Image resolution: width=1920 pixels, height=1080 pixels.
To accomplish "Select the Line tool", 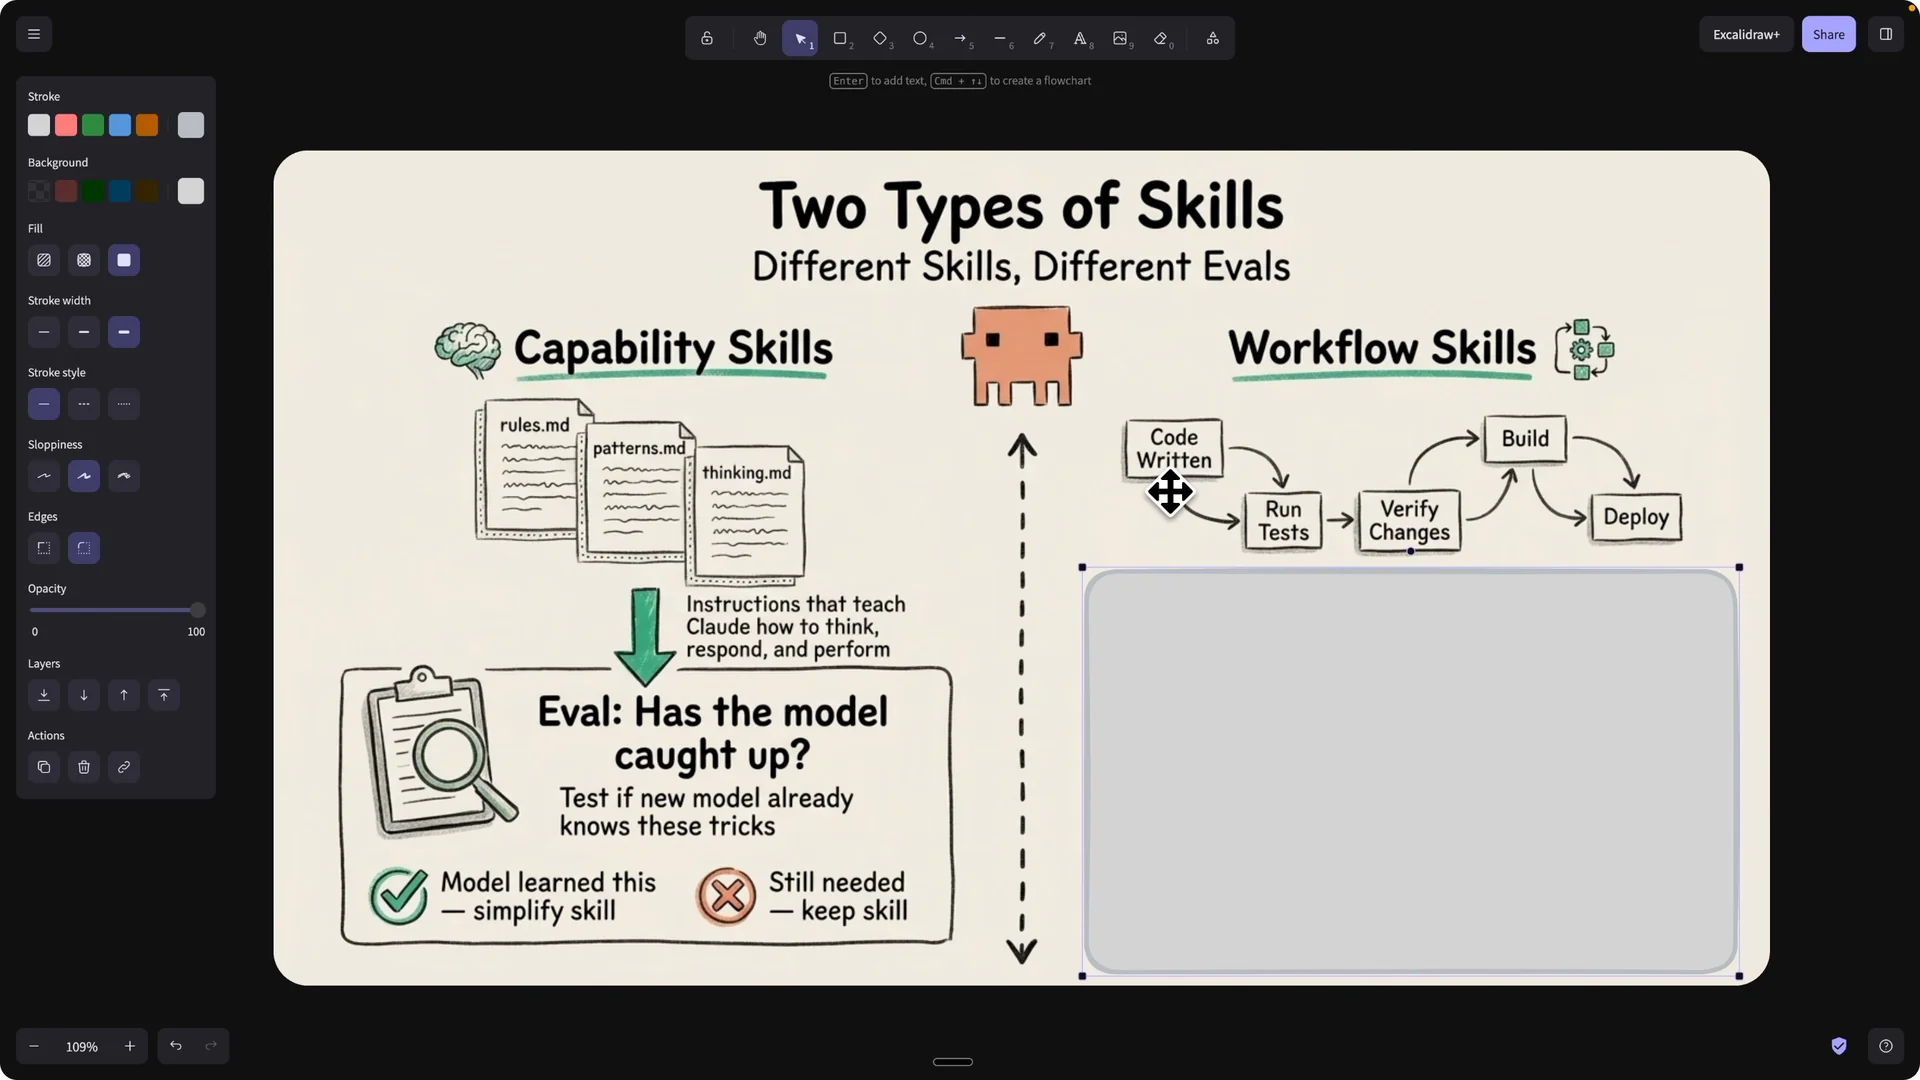I will [1000, 38].
